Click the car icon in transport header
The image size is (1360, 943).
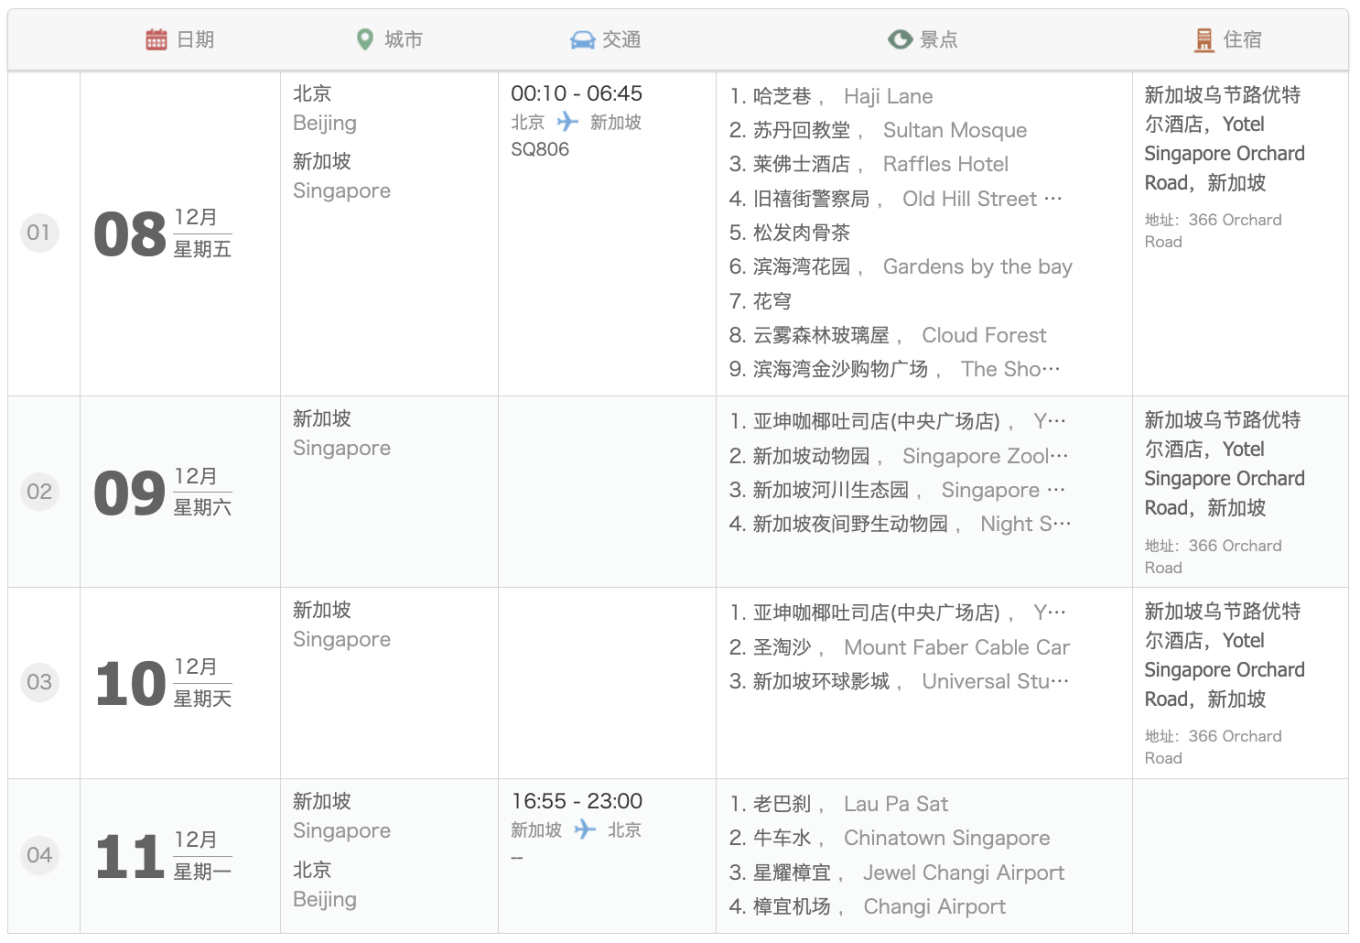(582, 39)
